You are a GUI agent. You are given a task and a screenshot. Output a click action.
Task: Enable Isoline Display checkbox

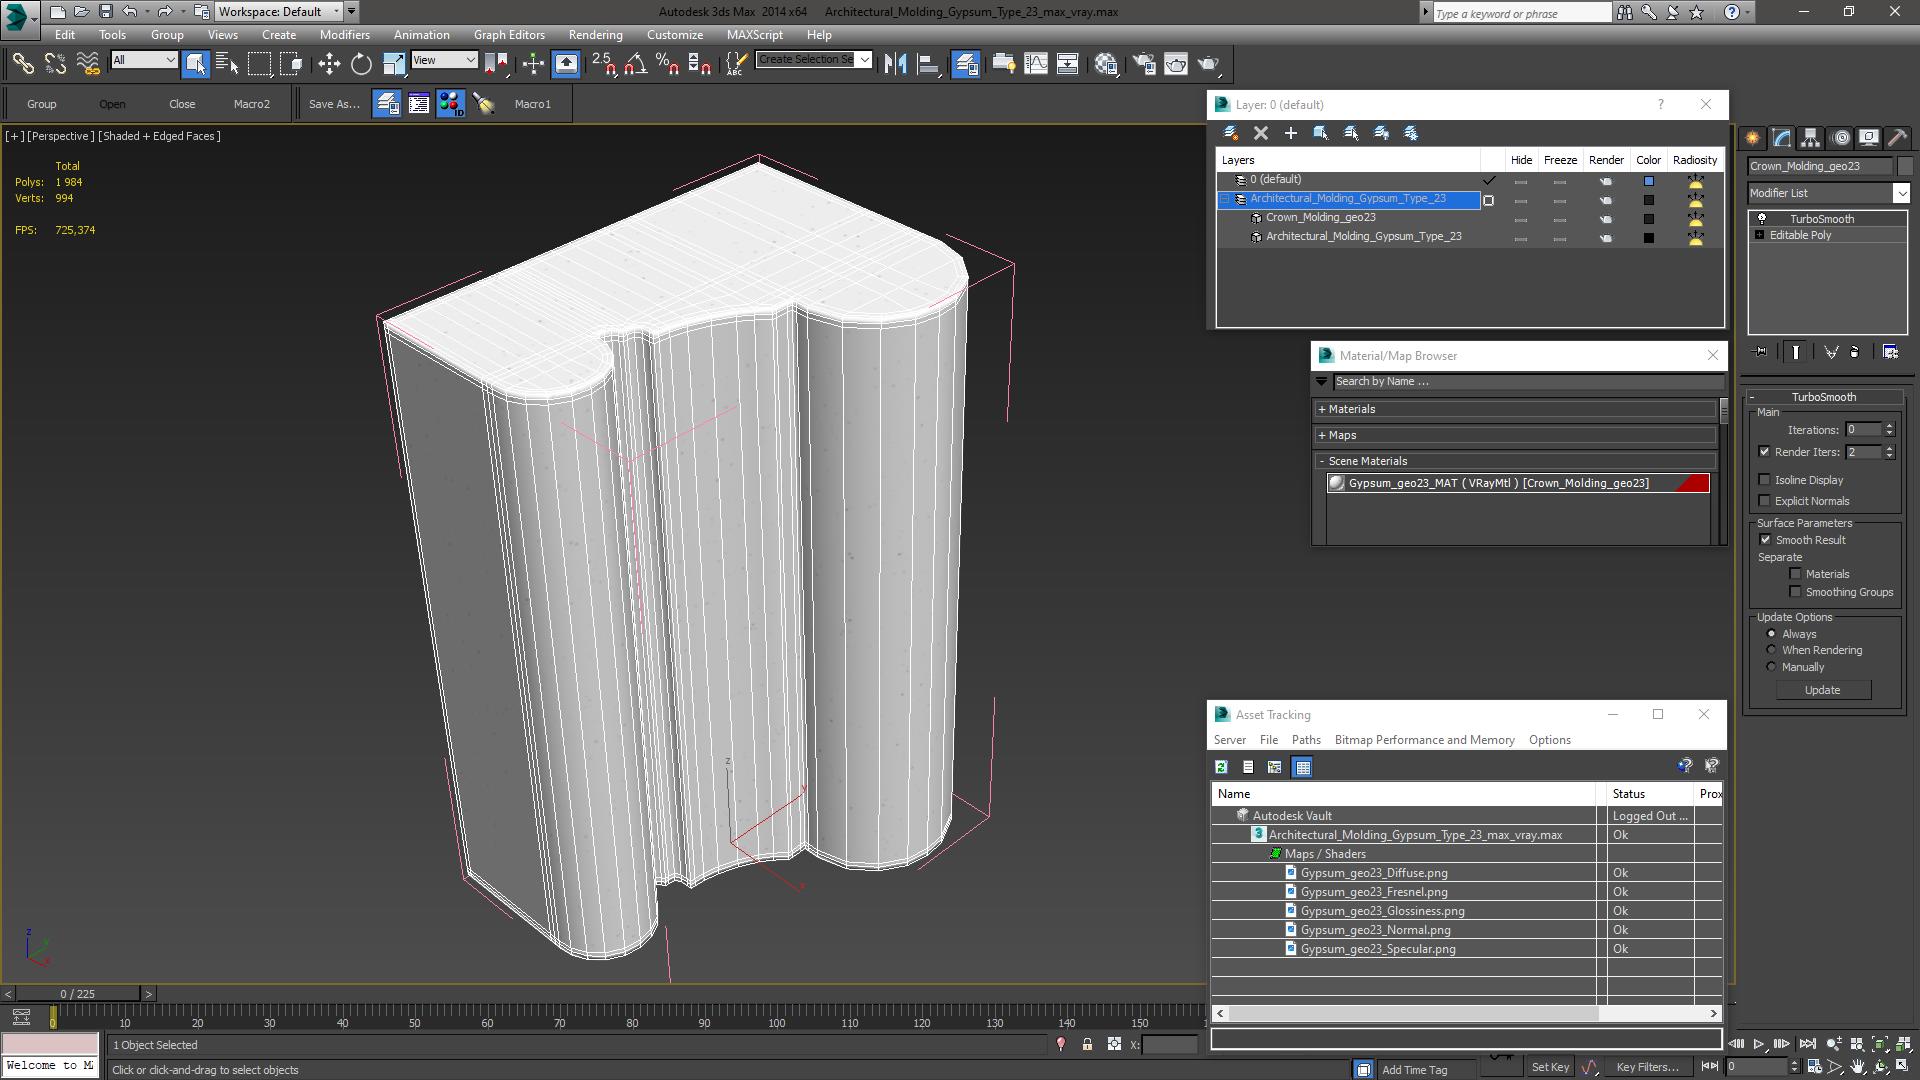pos(1764,480)
